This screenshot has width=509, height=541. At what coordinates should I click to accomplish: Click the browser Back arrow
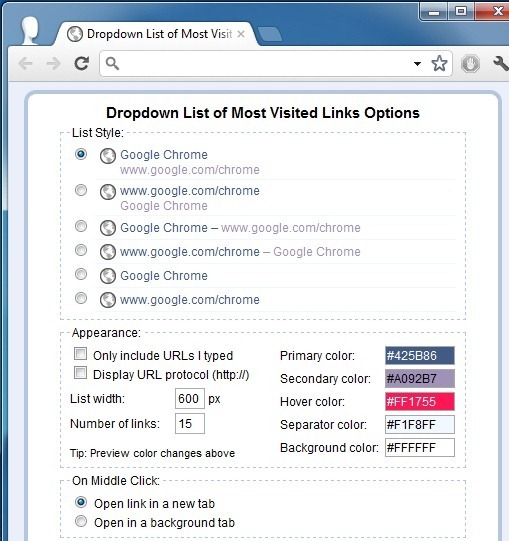[26, 64]
